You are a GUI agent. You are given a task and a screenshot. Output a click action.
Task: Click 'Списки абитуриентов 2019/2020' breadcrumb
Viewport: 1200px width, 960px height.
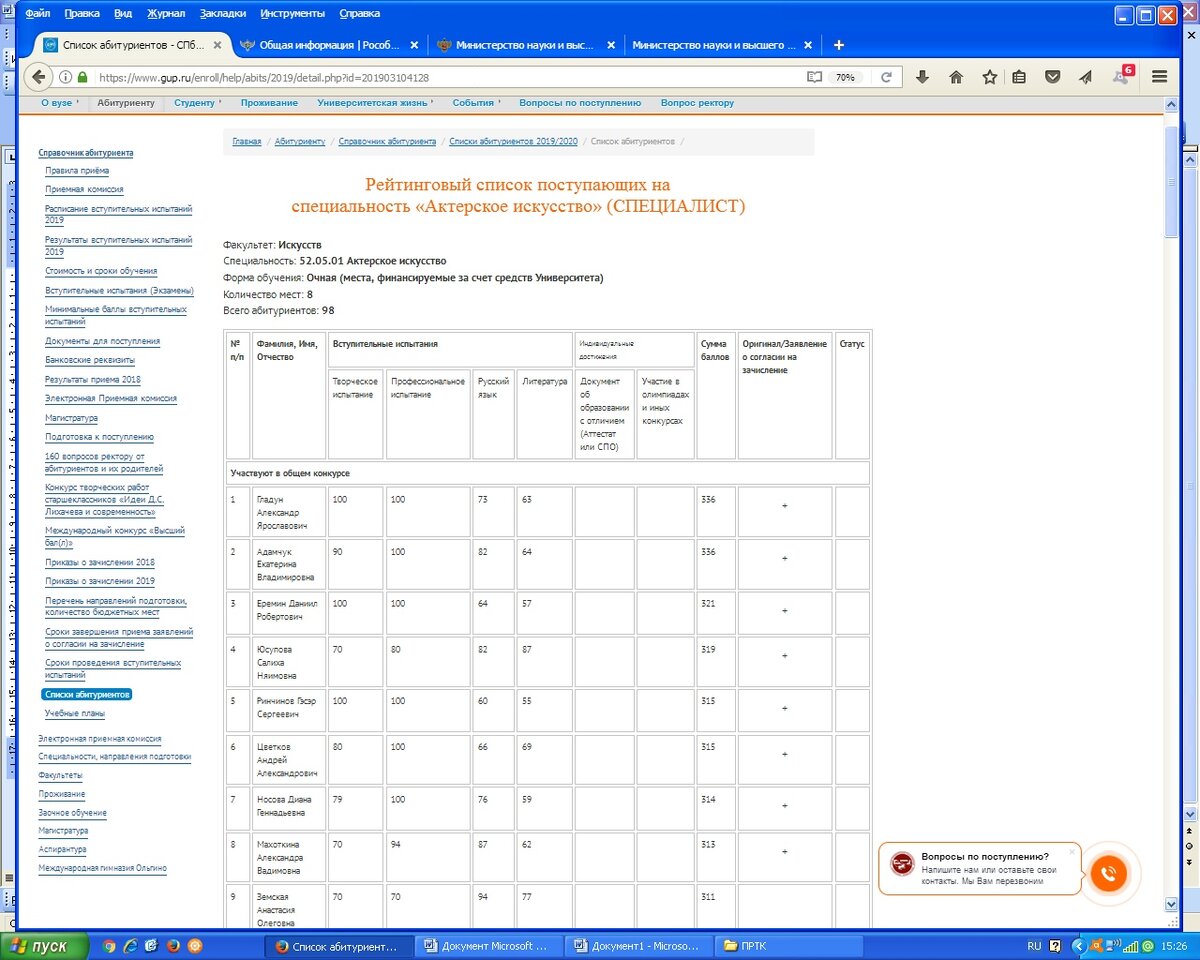tap(513, 142)
